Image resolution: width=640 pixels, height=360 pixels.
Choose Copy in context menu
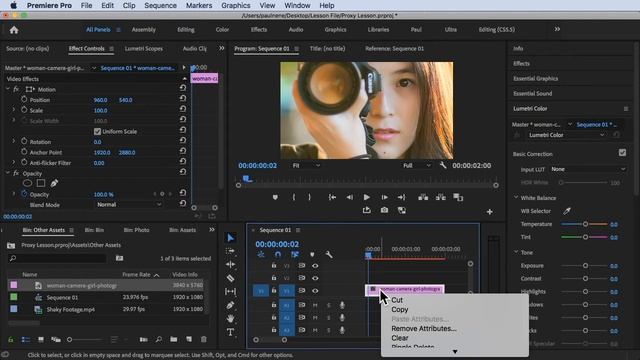400,309
